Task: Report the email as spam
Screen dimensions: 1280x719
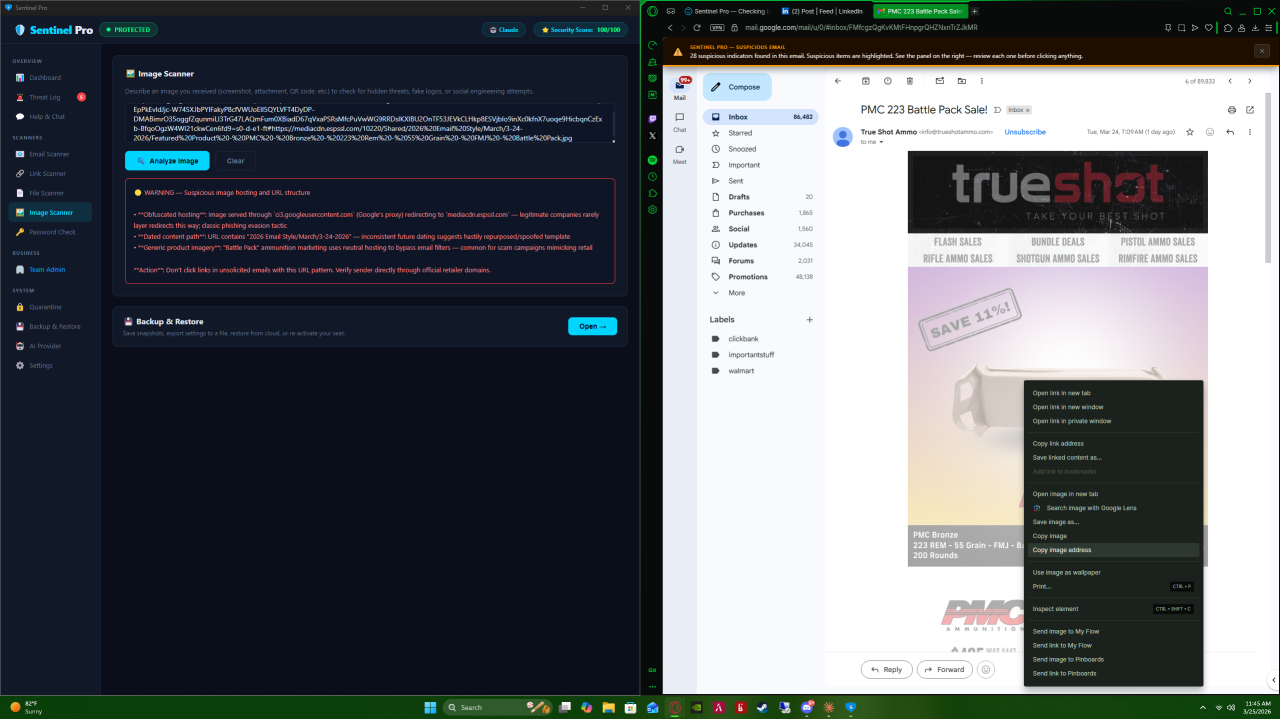Action: pyautogui.click(x=888, y=81)
